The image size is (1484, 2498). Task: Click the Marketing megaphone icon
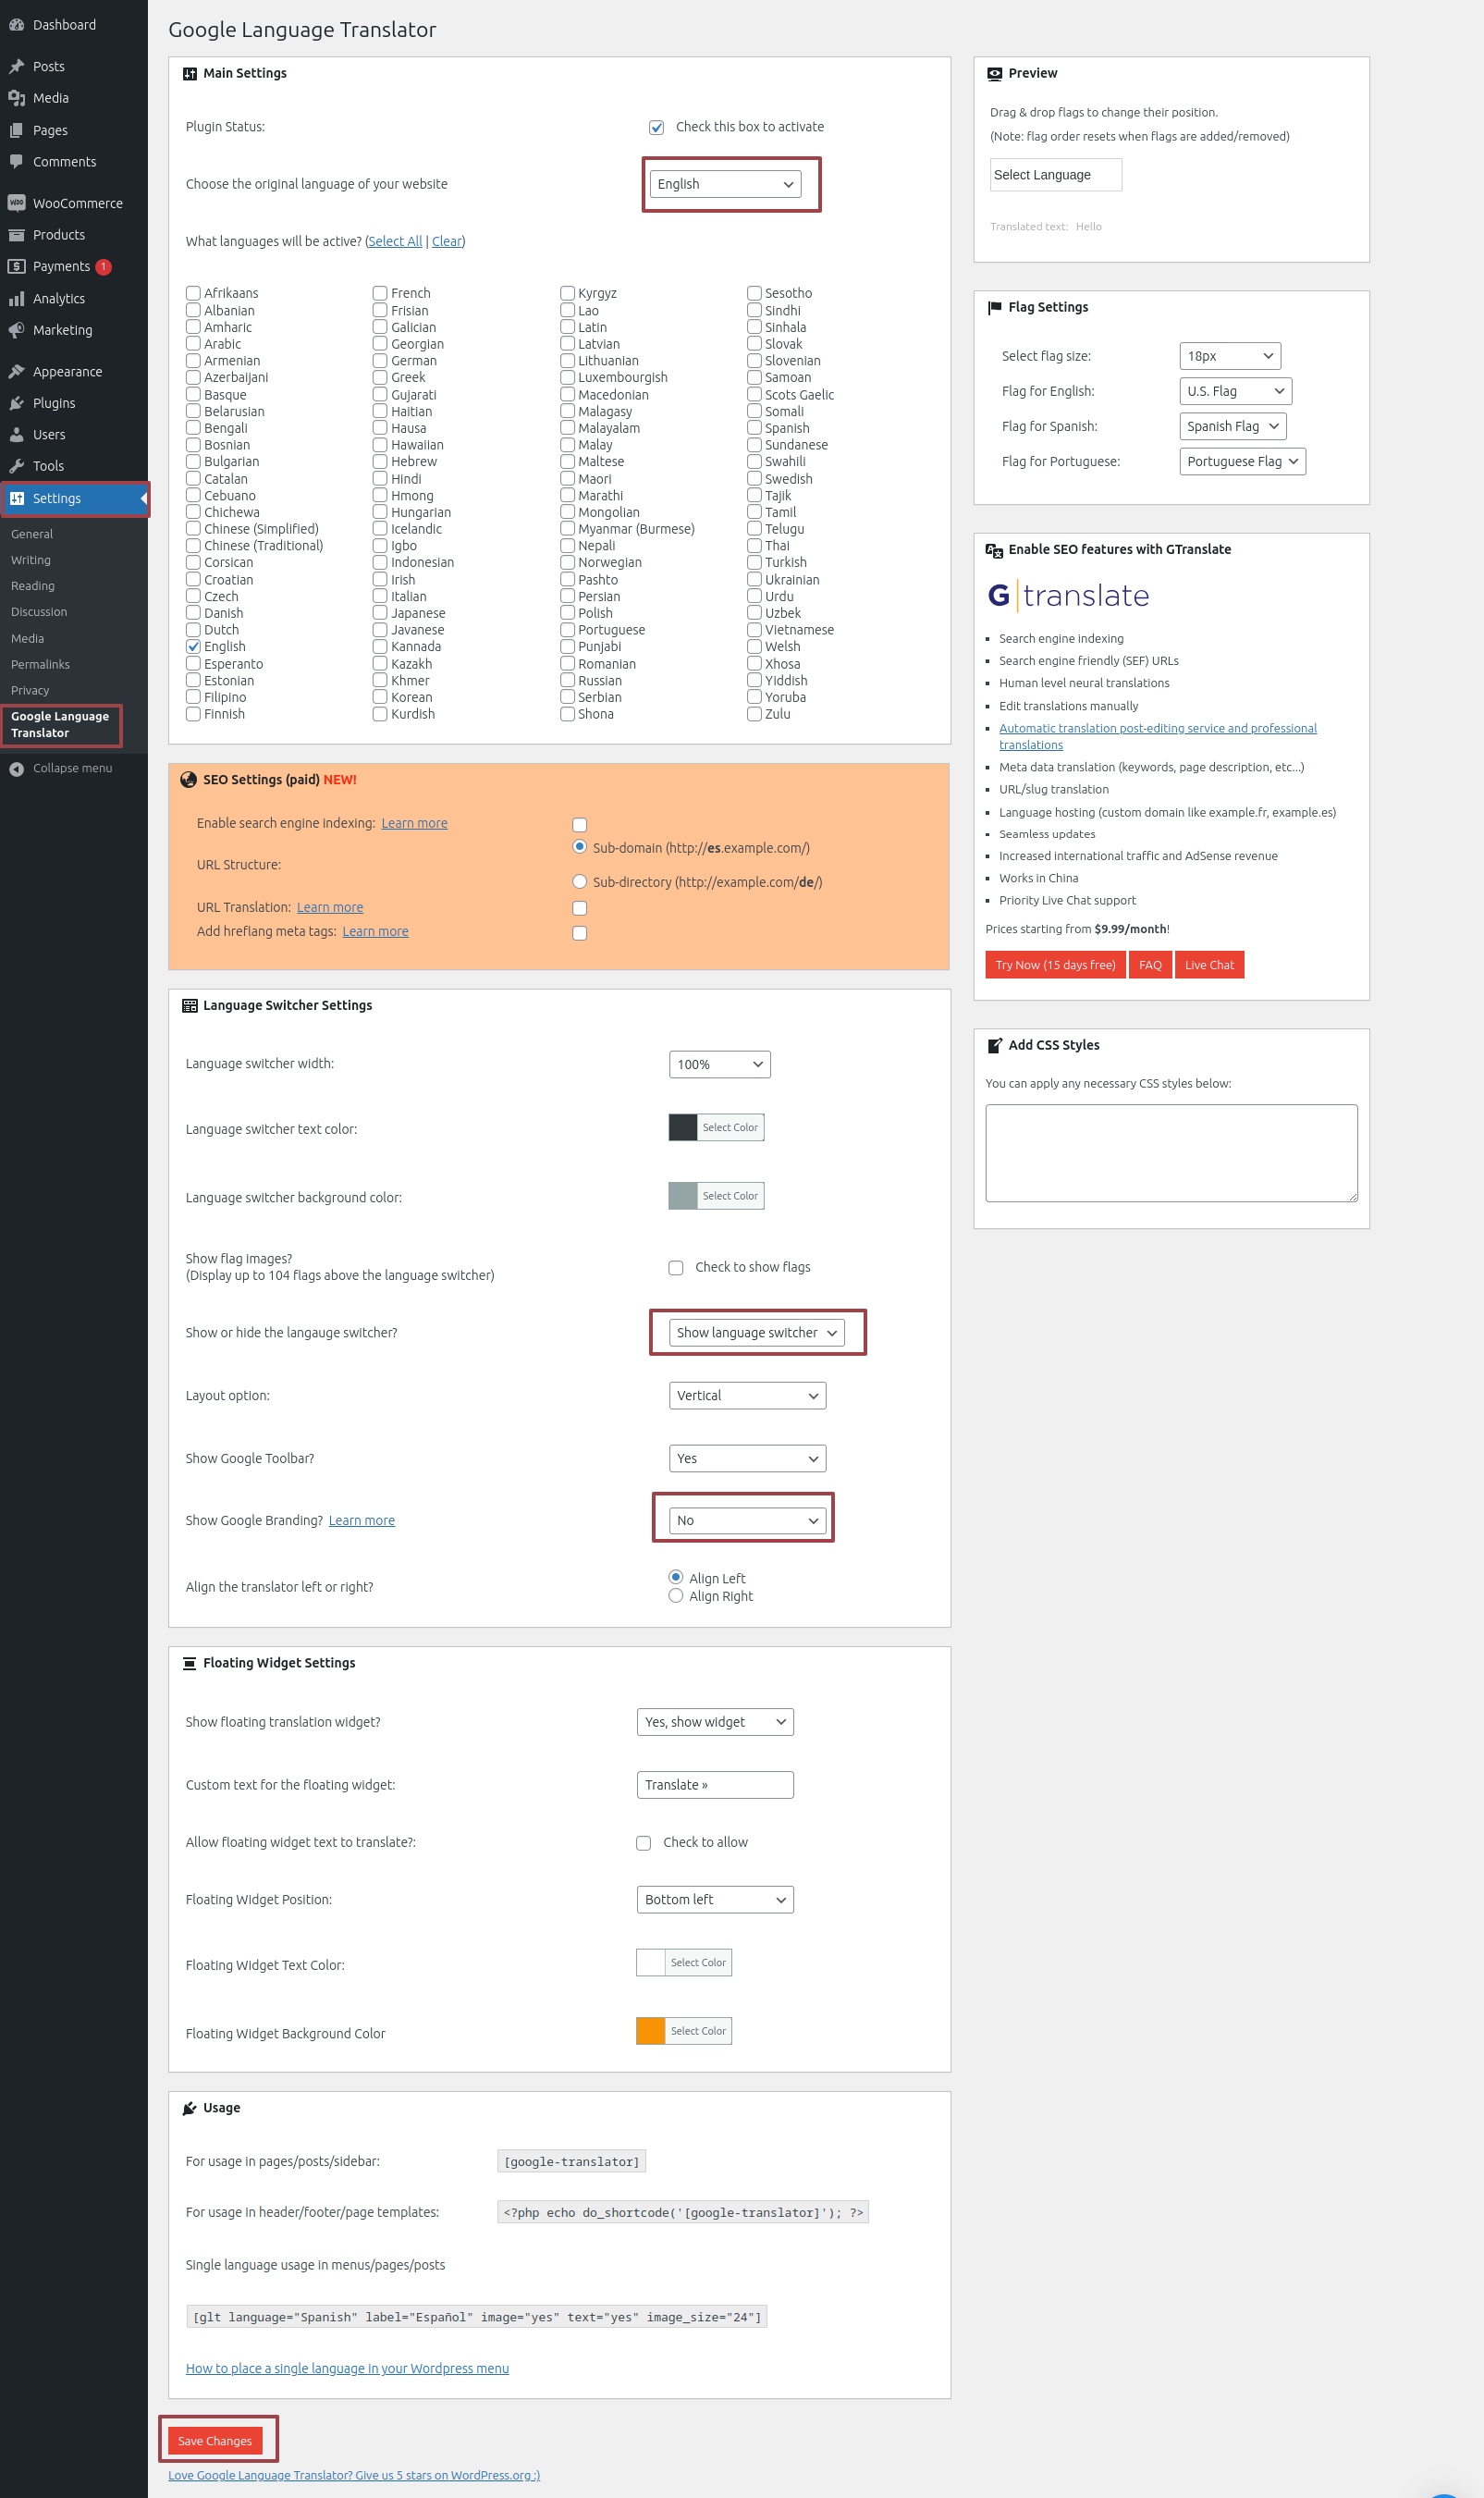pos(16,330)
